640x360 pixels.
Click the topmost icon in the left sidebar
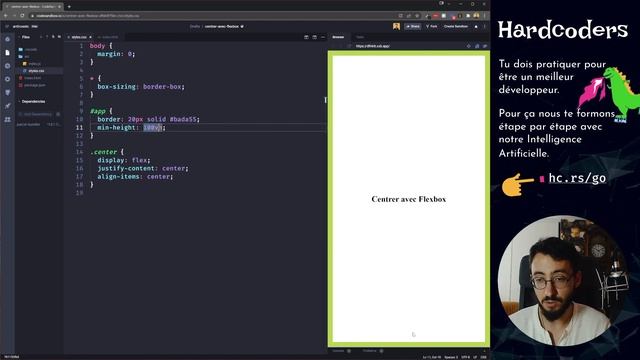(x=7, y=39)
